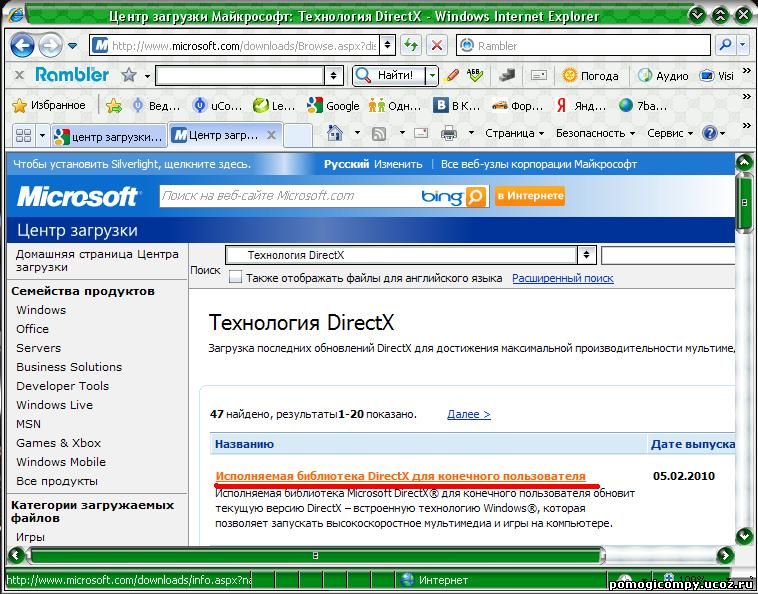Click the blue help question mark icon
758x594 pixels.
(x=710, y=133)
